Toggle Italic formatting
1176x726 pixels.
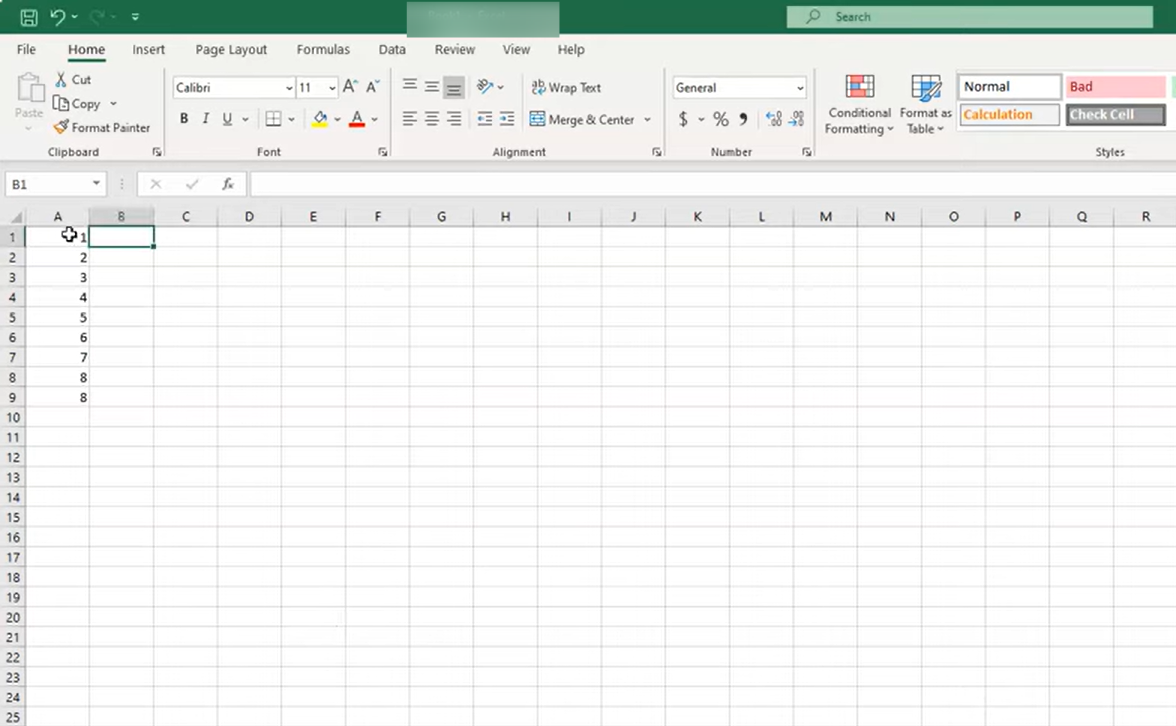click(206, 119)
